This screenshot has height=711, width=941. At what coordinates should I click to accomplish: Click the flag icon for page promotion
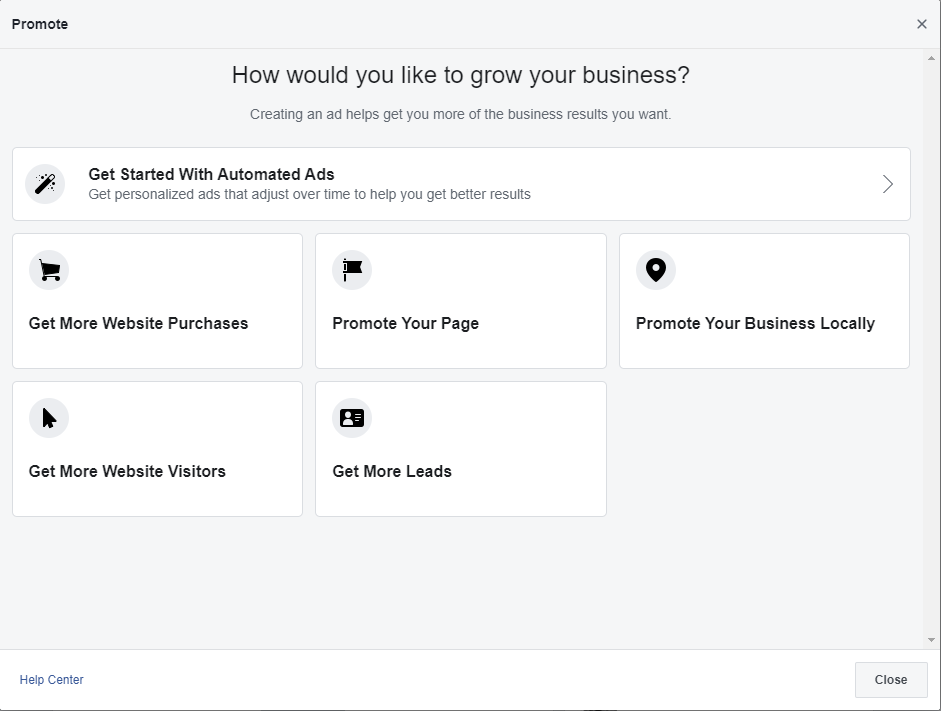point(352,270)
